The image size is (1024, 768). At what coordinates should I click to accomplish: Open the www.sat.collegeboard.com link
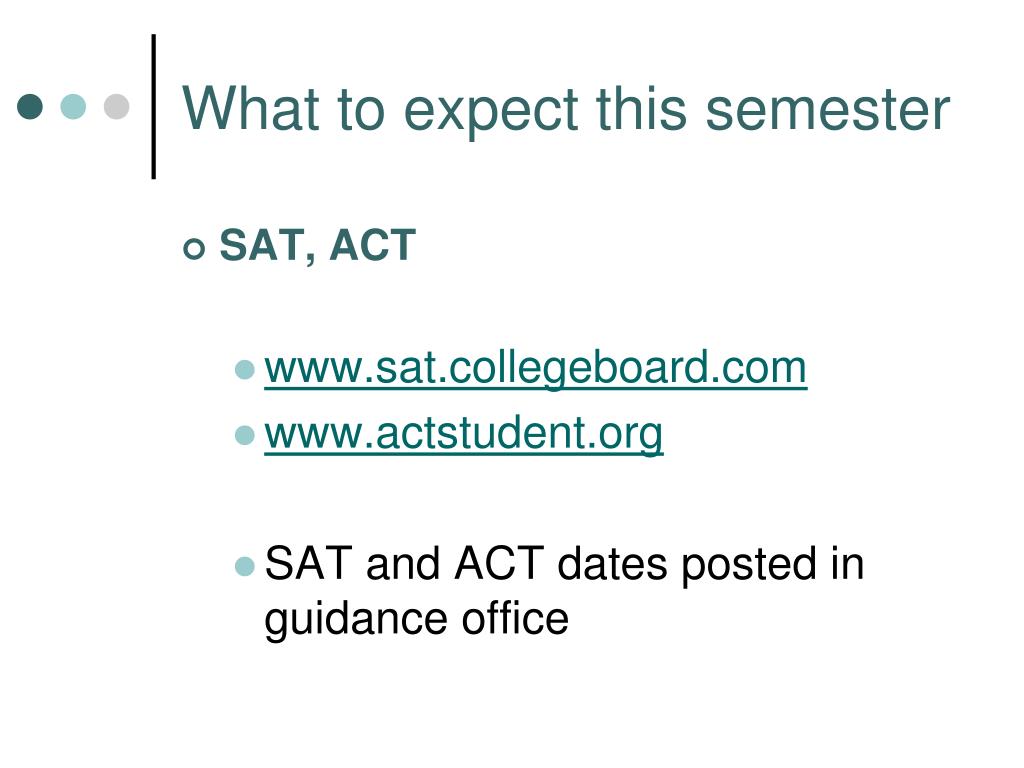click(x=536, y=368)
